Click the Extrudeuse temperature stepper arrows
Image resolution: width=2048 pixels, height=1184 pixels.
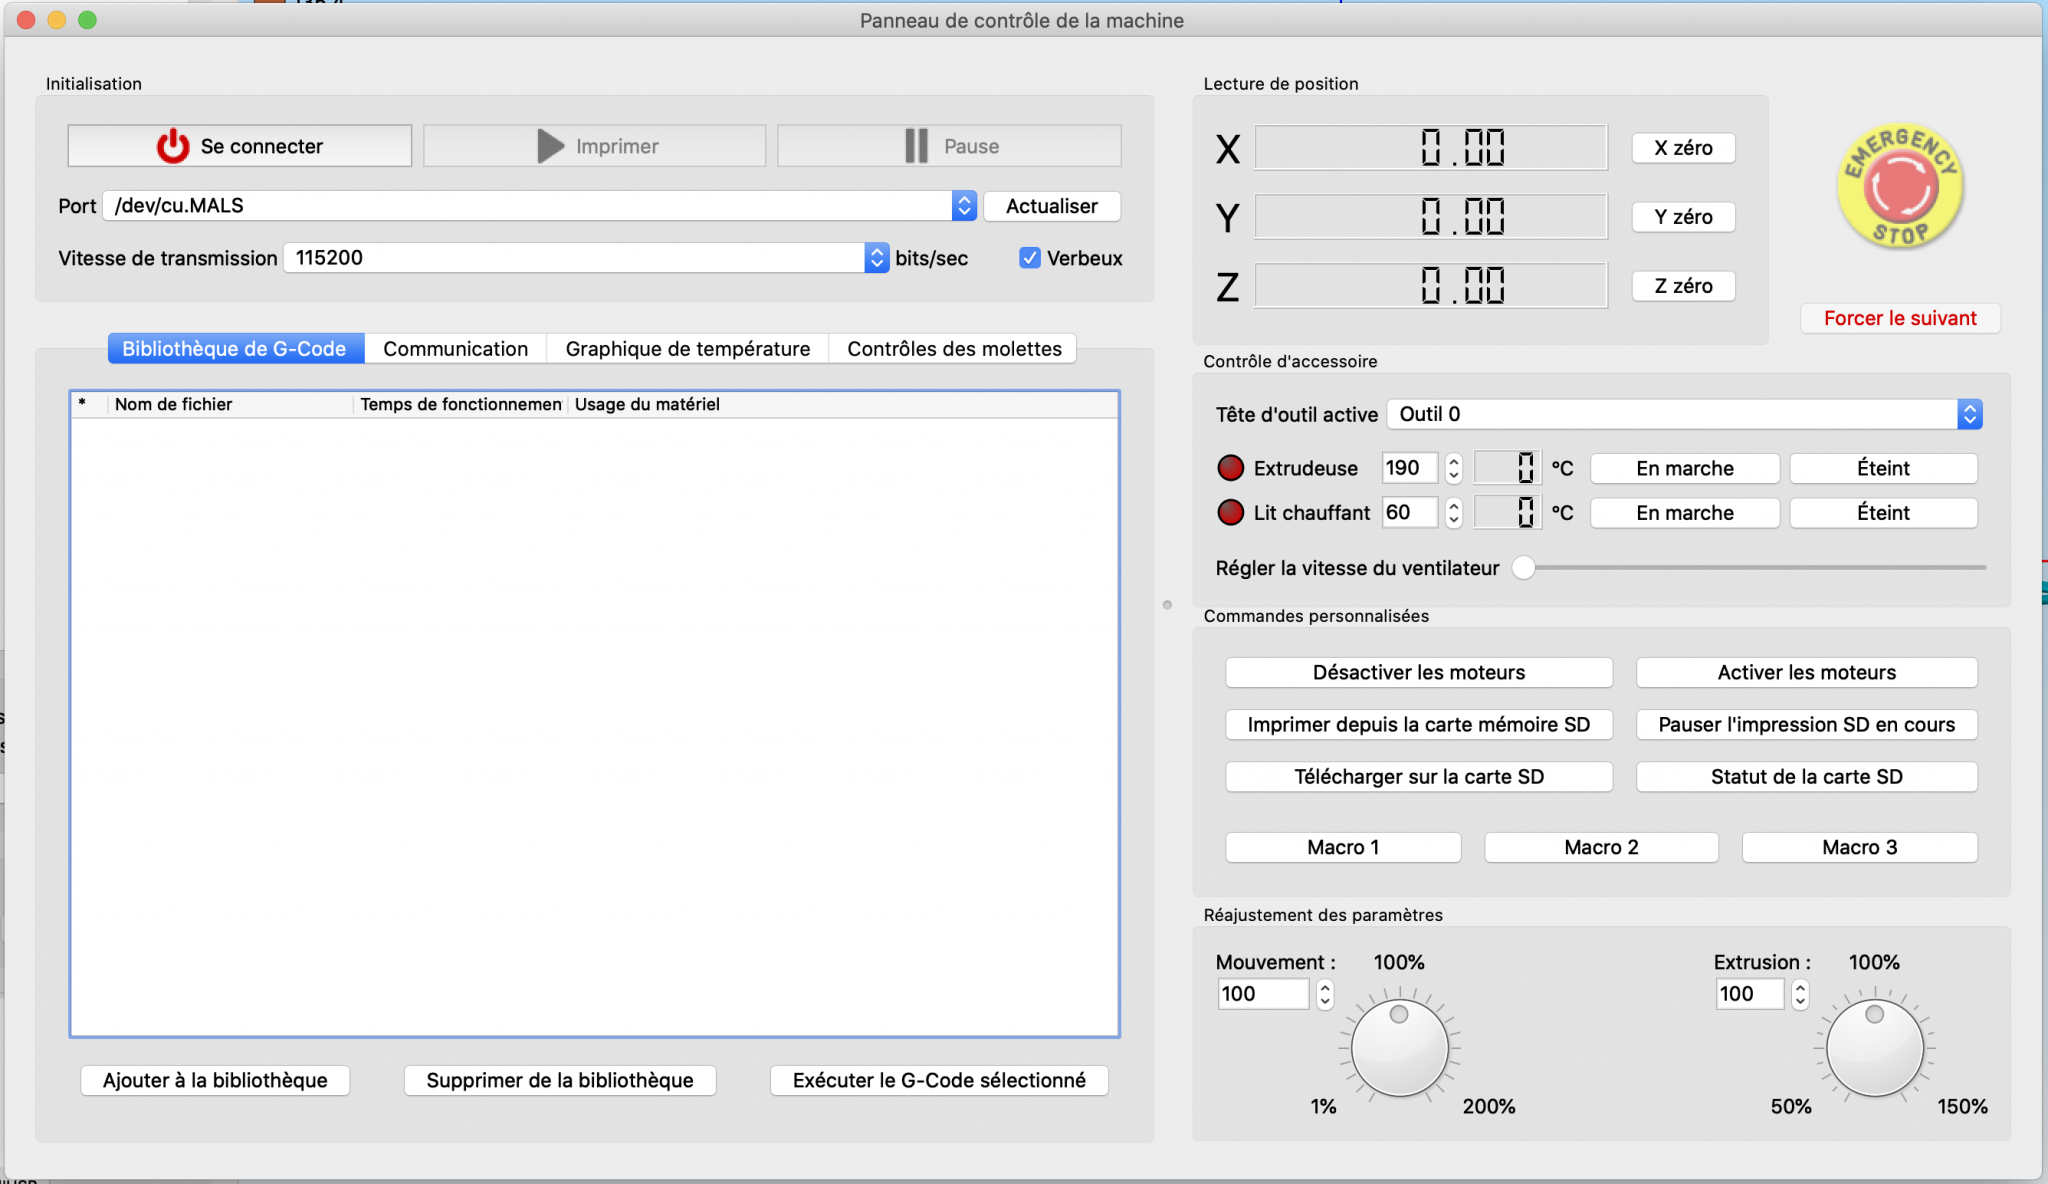[1454, 468]
